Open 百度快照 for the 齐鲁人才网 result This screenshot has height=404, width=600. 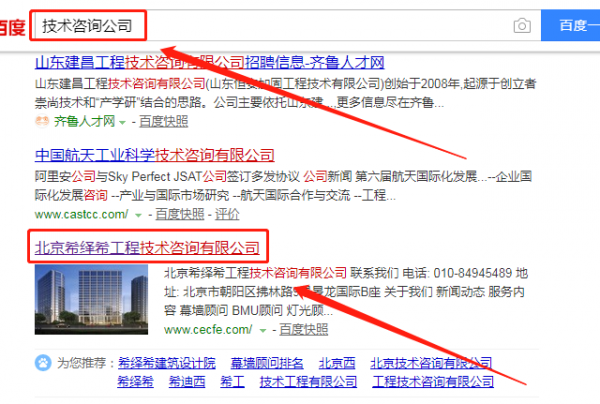162,122
